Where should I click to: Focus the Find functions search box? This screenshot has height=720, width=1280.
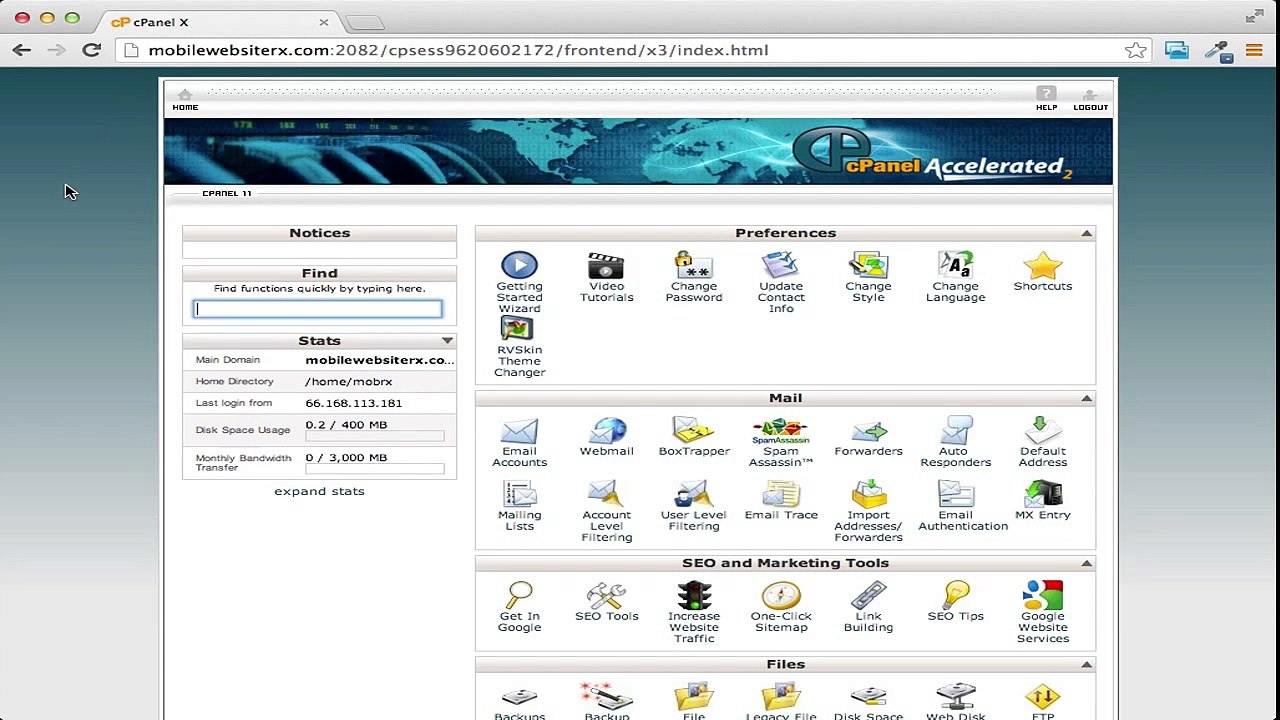click(317, 309)
